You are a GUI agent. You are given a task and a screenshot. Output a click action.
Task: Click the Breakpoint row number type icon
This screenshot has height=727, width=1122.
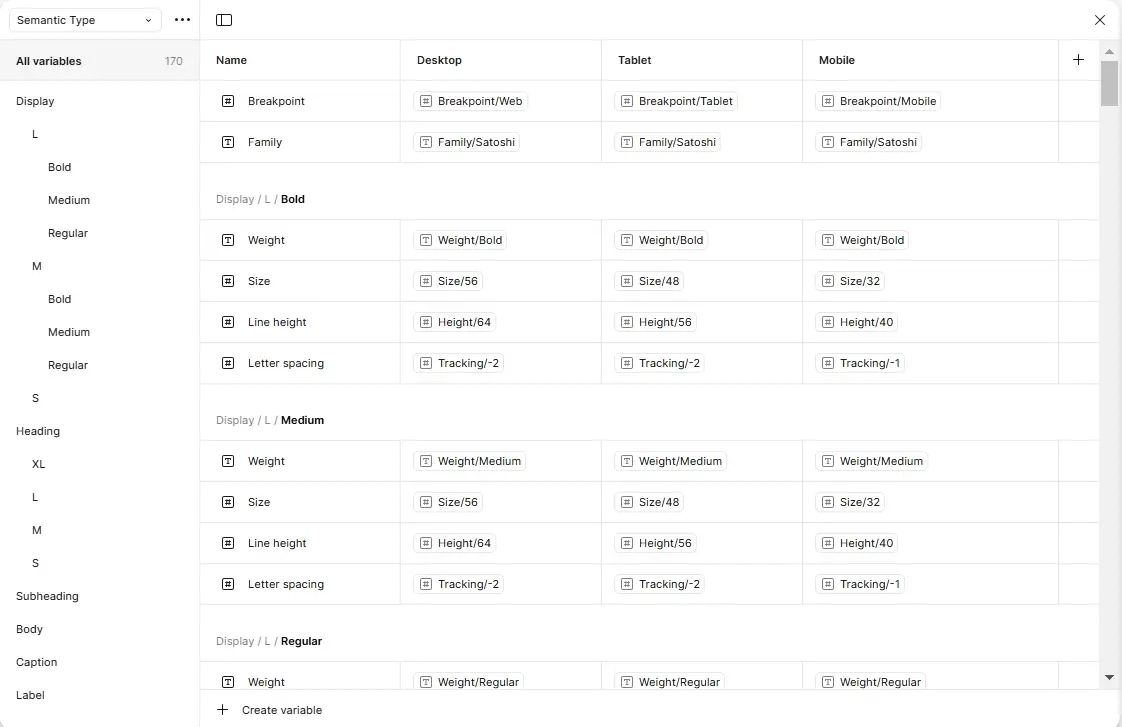click(x=228, y=101)
